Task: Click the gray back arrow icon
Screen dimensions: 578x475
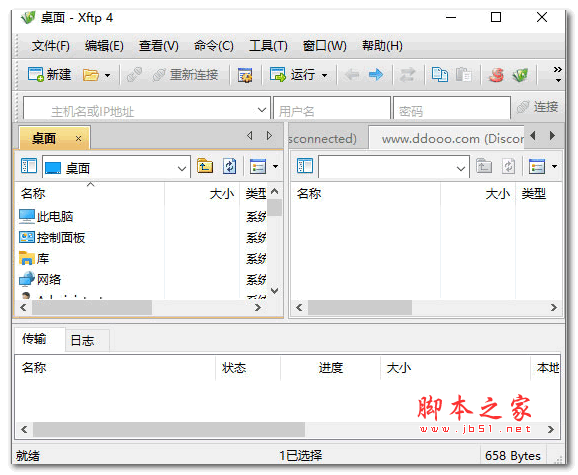Action: click(352, 75)
